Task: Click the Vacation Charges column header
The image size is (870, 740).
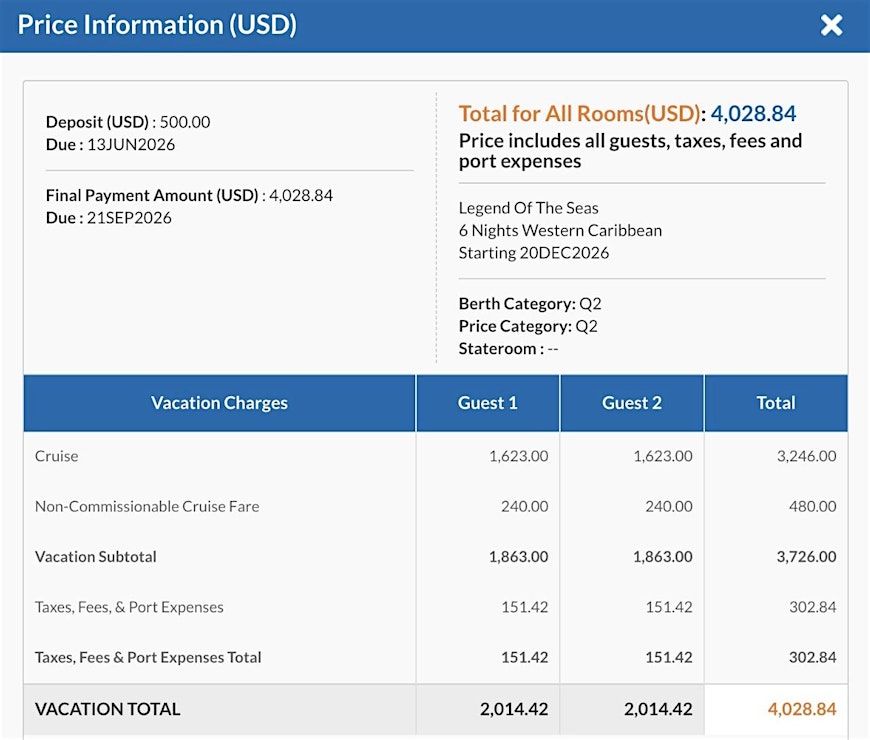Action: tap(219, 403)
